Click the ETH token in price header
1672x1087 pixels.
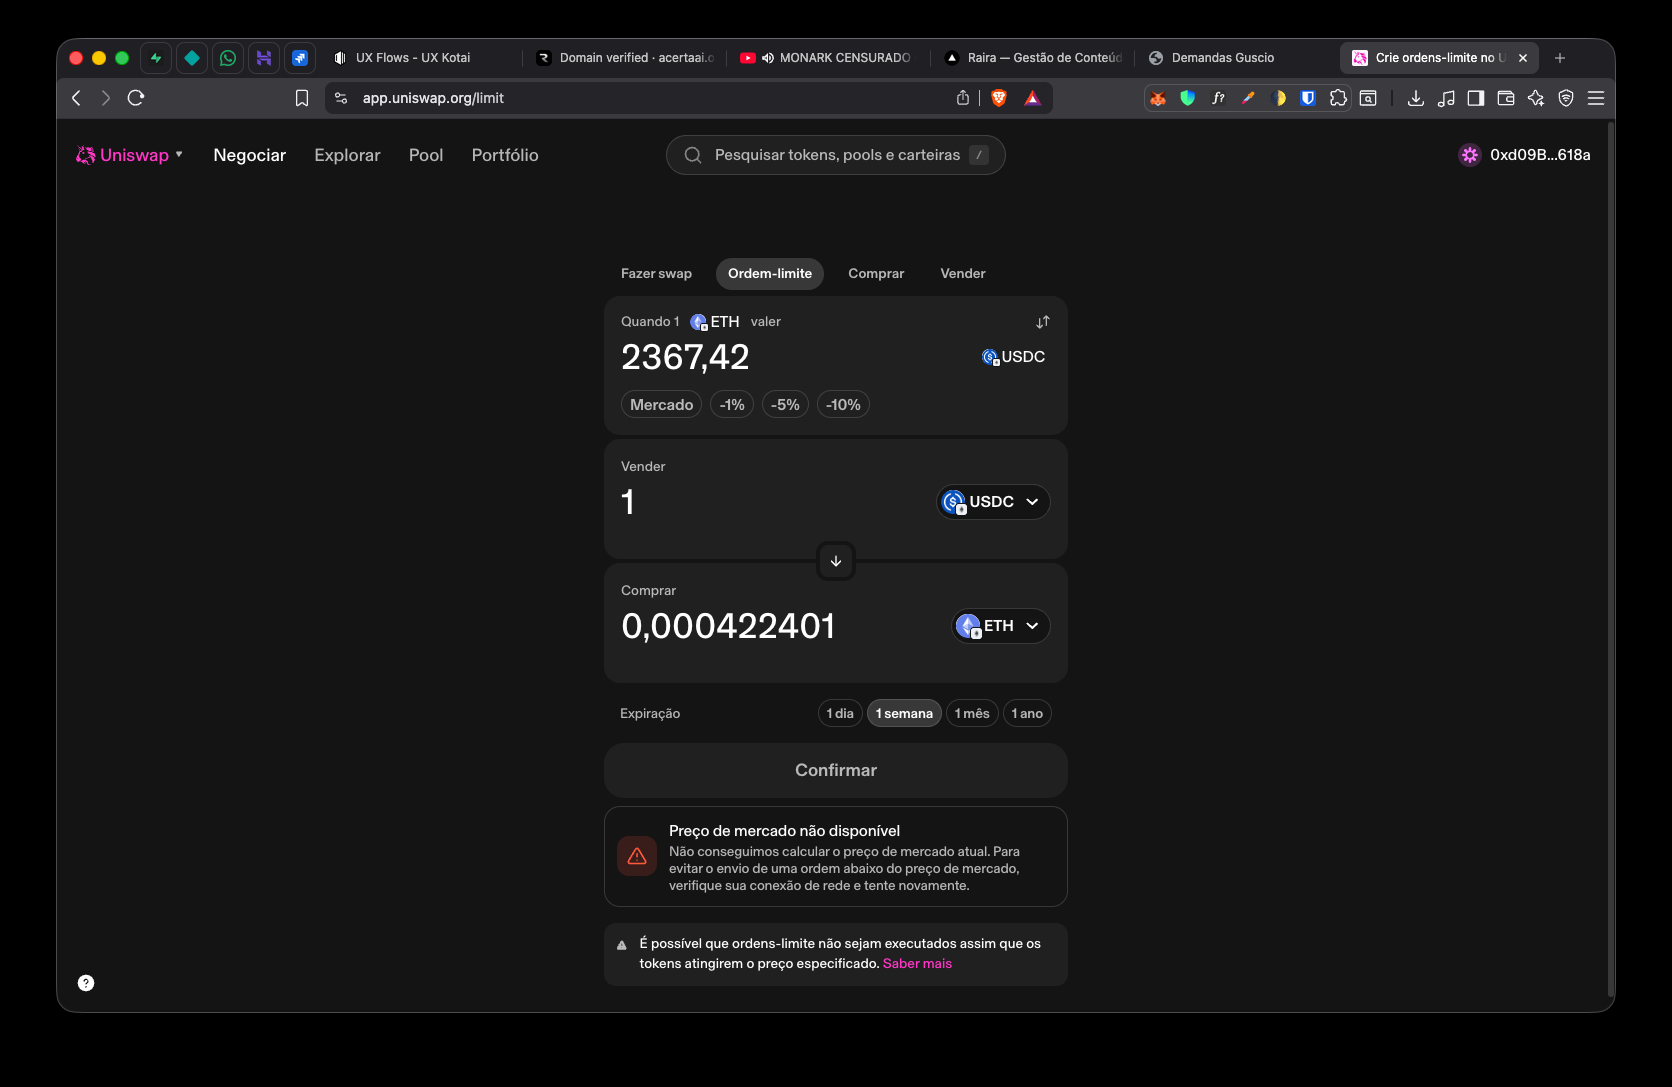coord(715,322)
